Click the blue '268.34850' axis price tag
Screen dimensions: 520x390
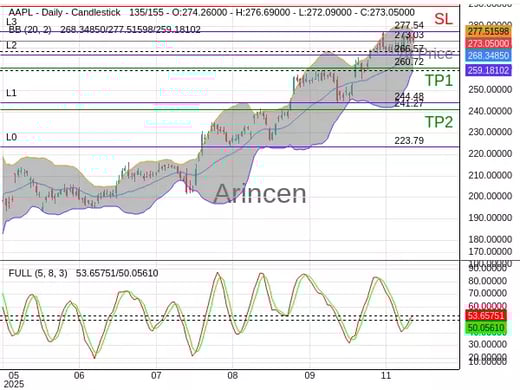(x=488, y=55)
